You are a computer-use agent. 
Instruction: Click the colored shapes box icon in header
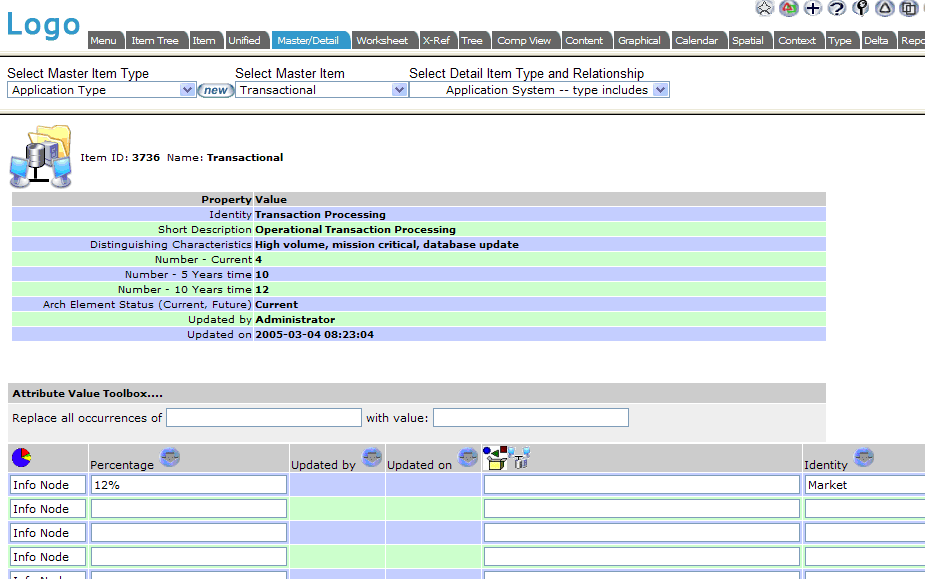pyautogui.click(x=496, y=457)
